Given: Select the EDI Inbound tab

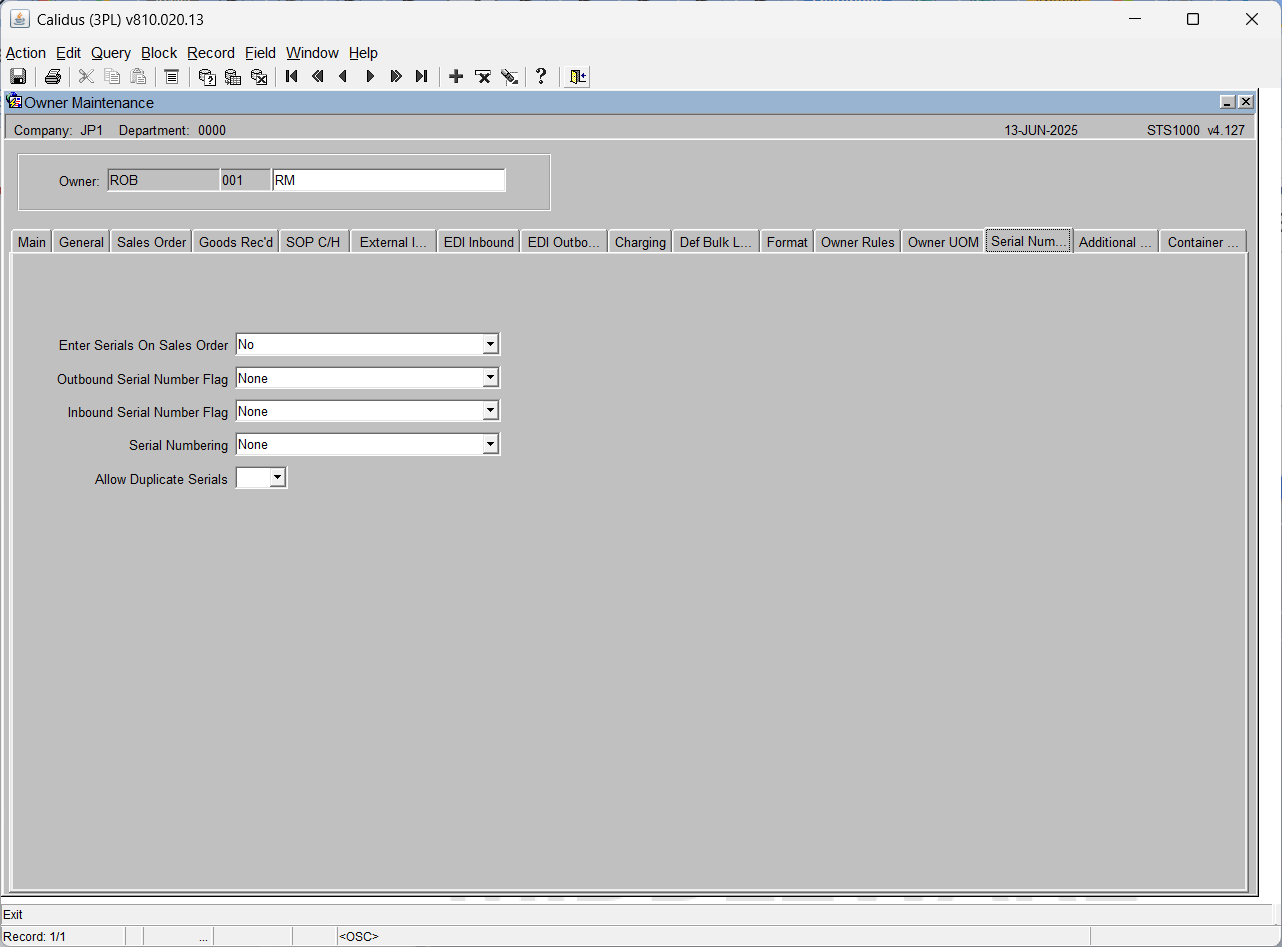Looking at the screenshot, I should (479, 242).
